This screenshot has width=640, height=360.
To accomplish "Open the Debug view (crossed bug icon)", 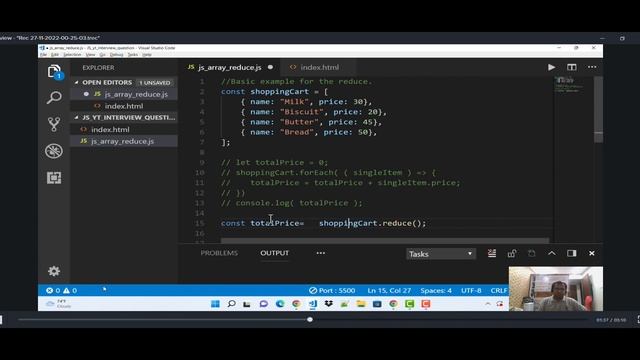I will (x=54, y=151).
